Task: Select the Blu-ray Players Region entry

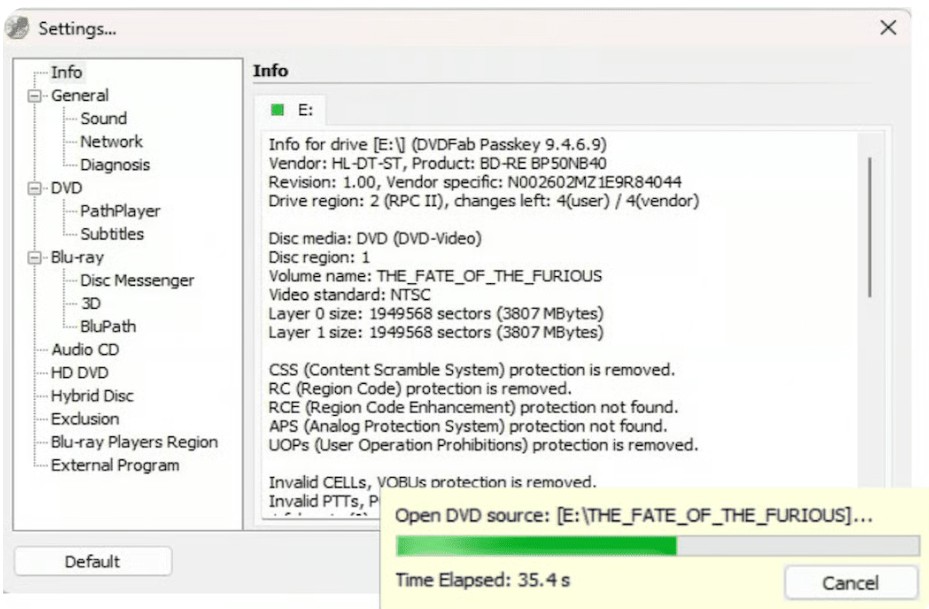Action: tap(134, 442)
